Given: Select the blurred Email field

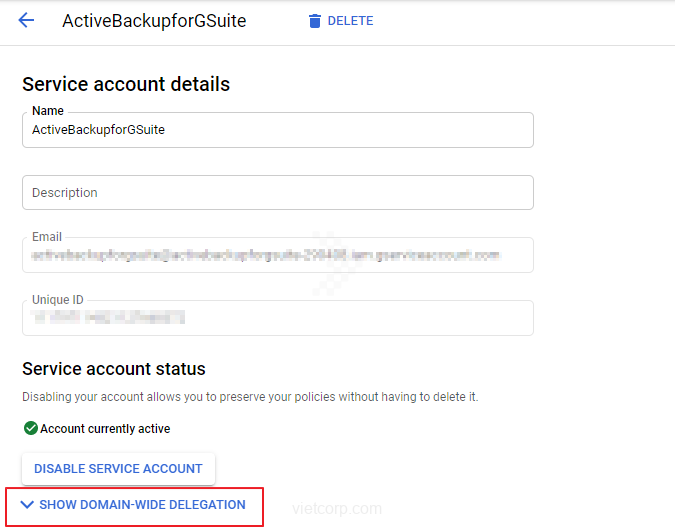Looking at the screenshot, I should tap(277, 256).
